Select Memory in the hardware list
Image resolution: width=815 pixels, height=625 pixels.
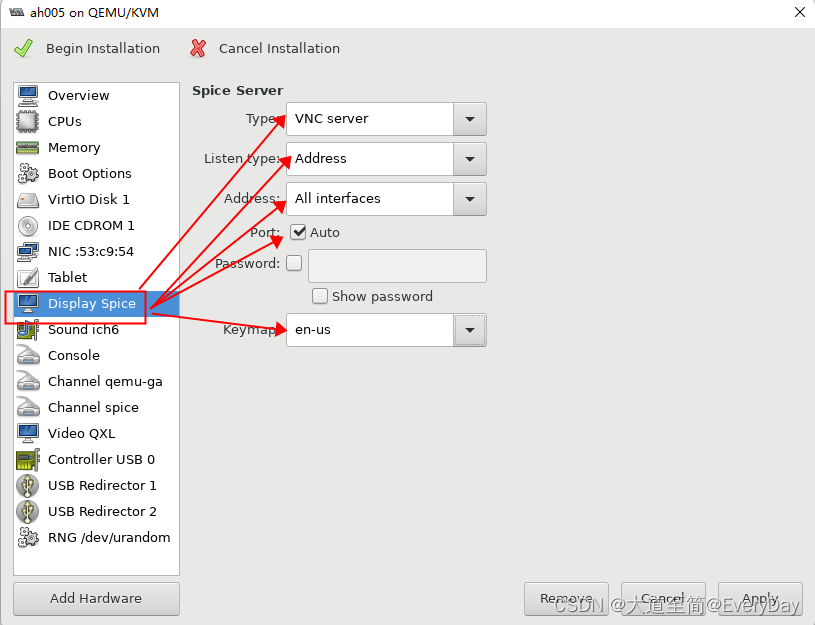coord(97,148)
